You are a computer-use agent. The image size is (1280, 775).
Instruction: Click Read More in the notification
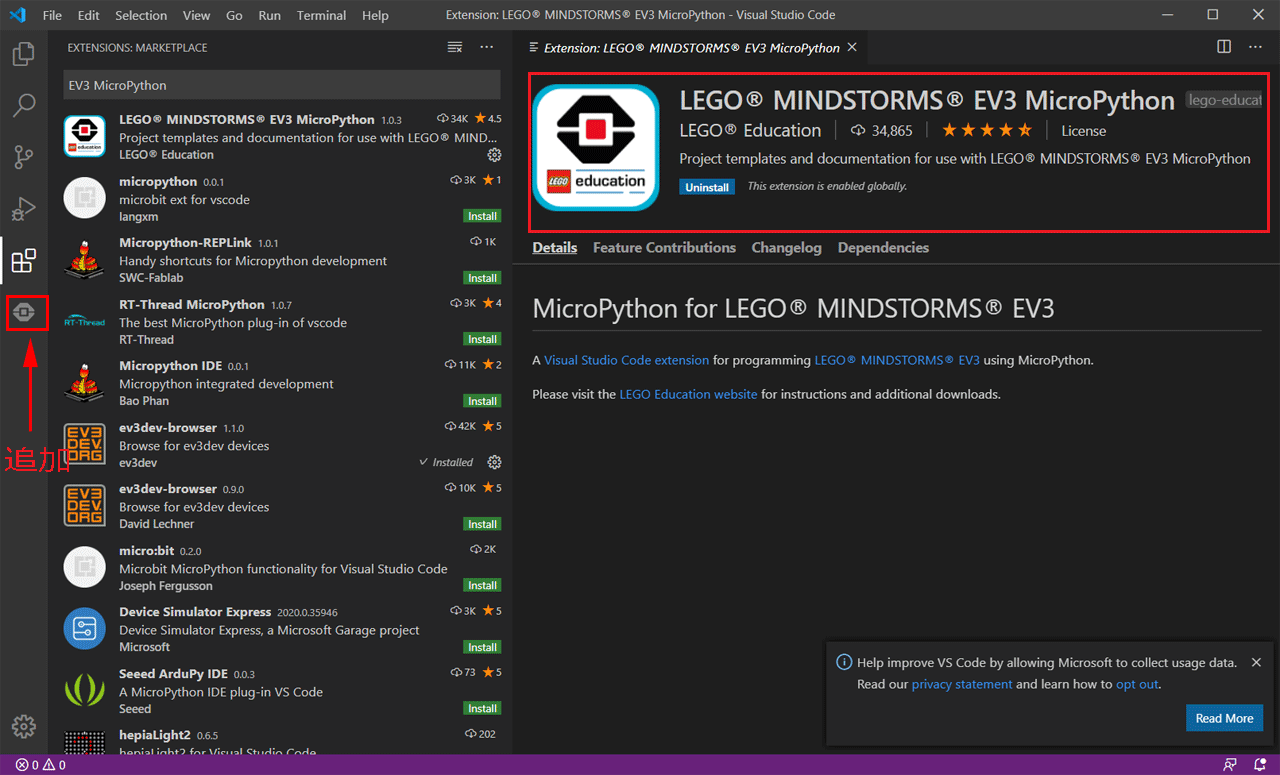click(1224, 718)
